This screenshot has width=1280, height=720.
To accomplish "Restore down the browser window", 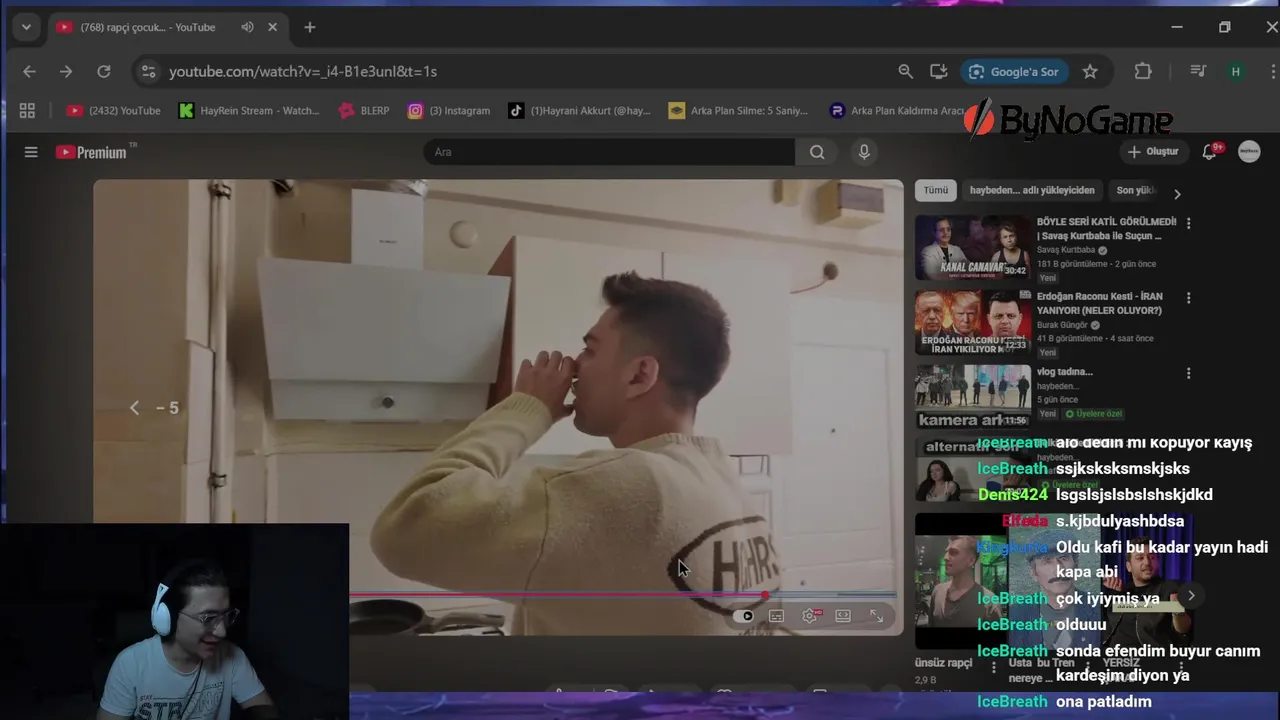I will click(x=1224, y=27).
